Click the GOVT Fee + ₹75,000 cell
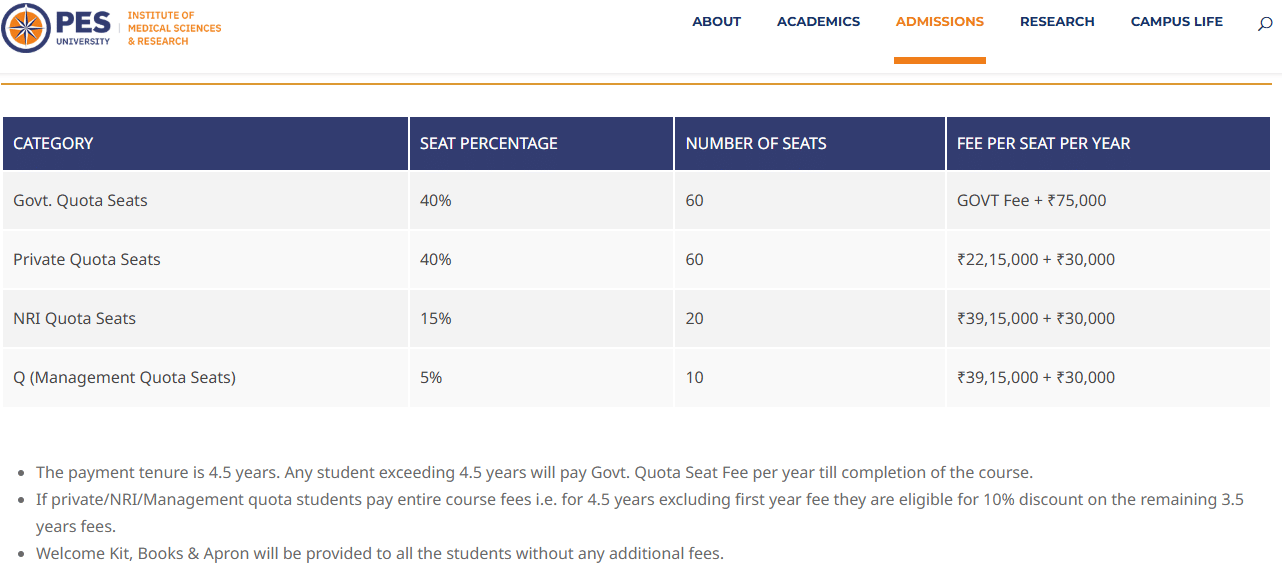 pyautogui.click(x=1031, y=201)
